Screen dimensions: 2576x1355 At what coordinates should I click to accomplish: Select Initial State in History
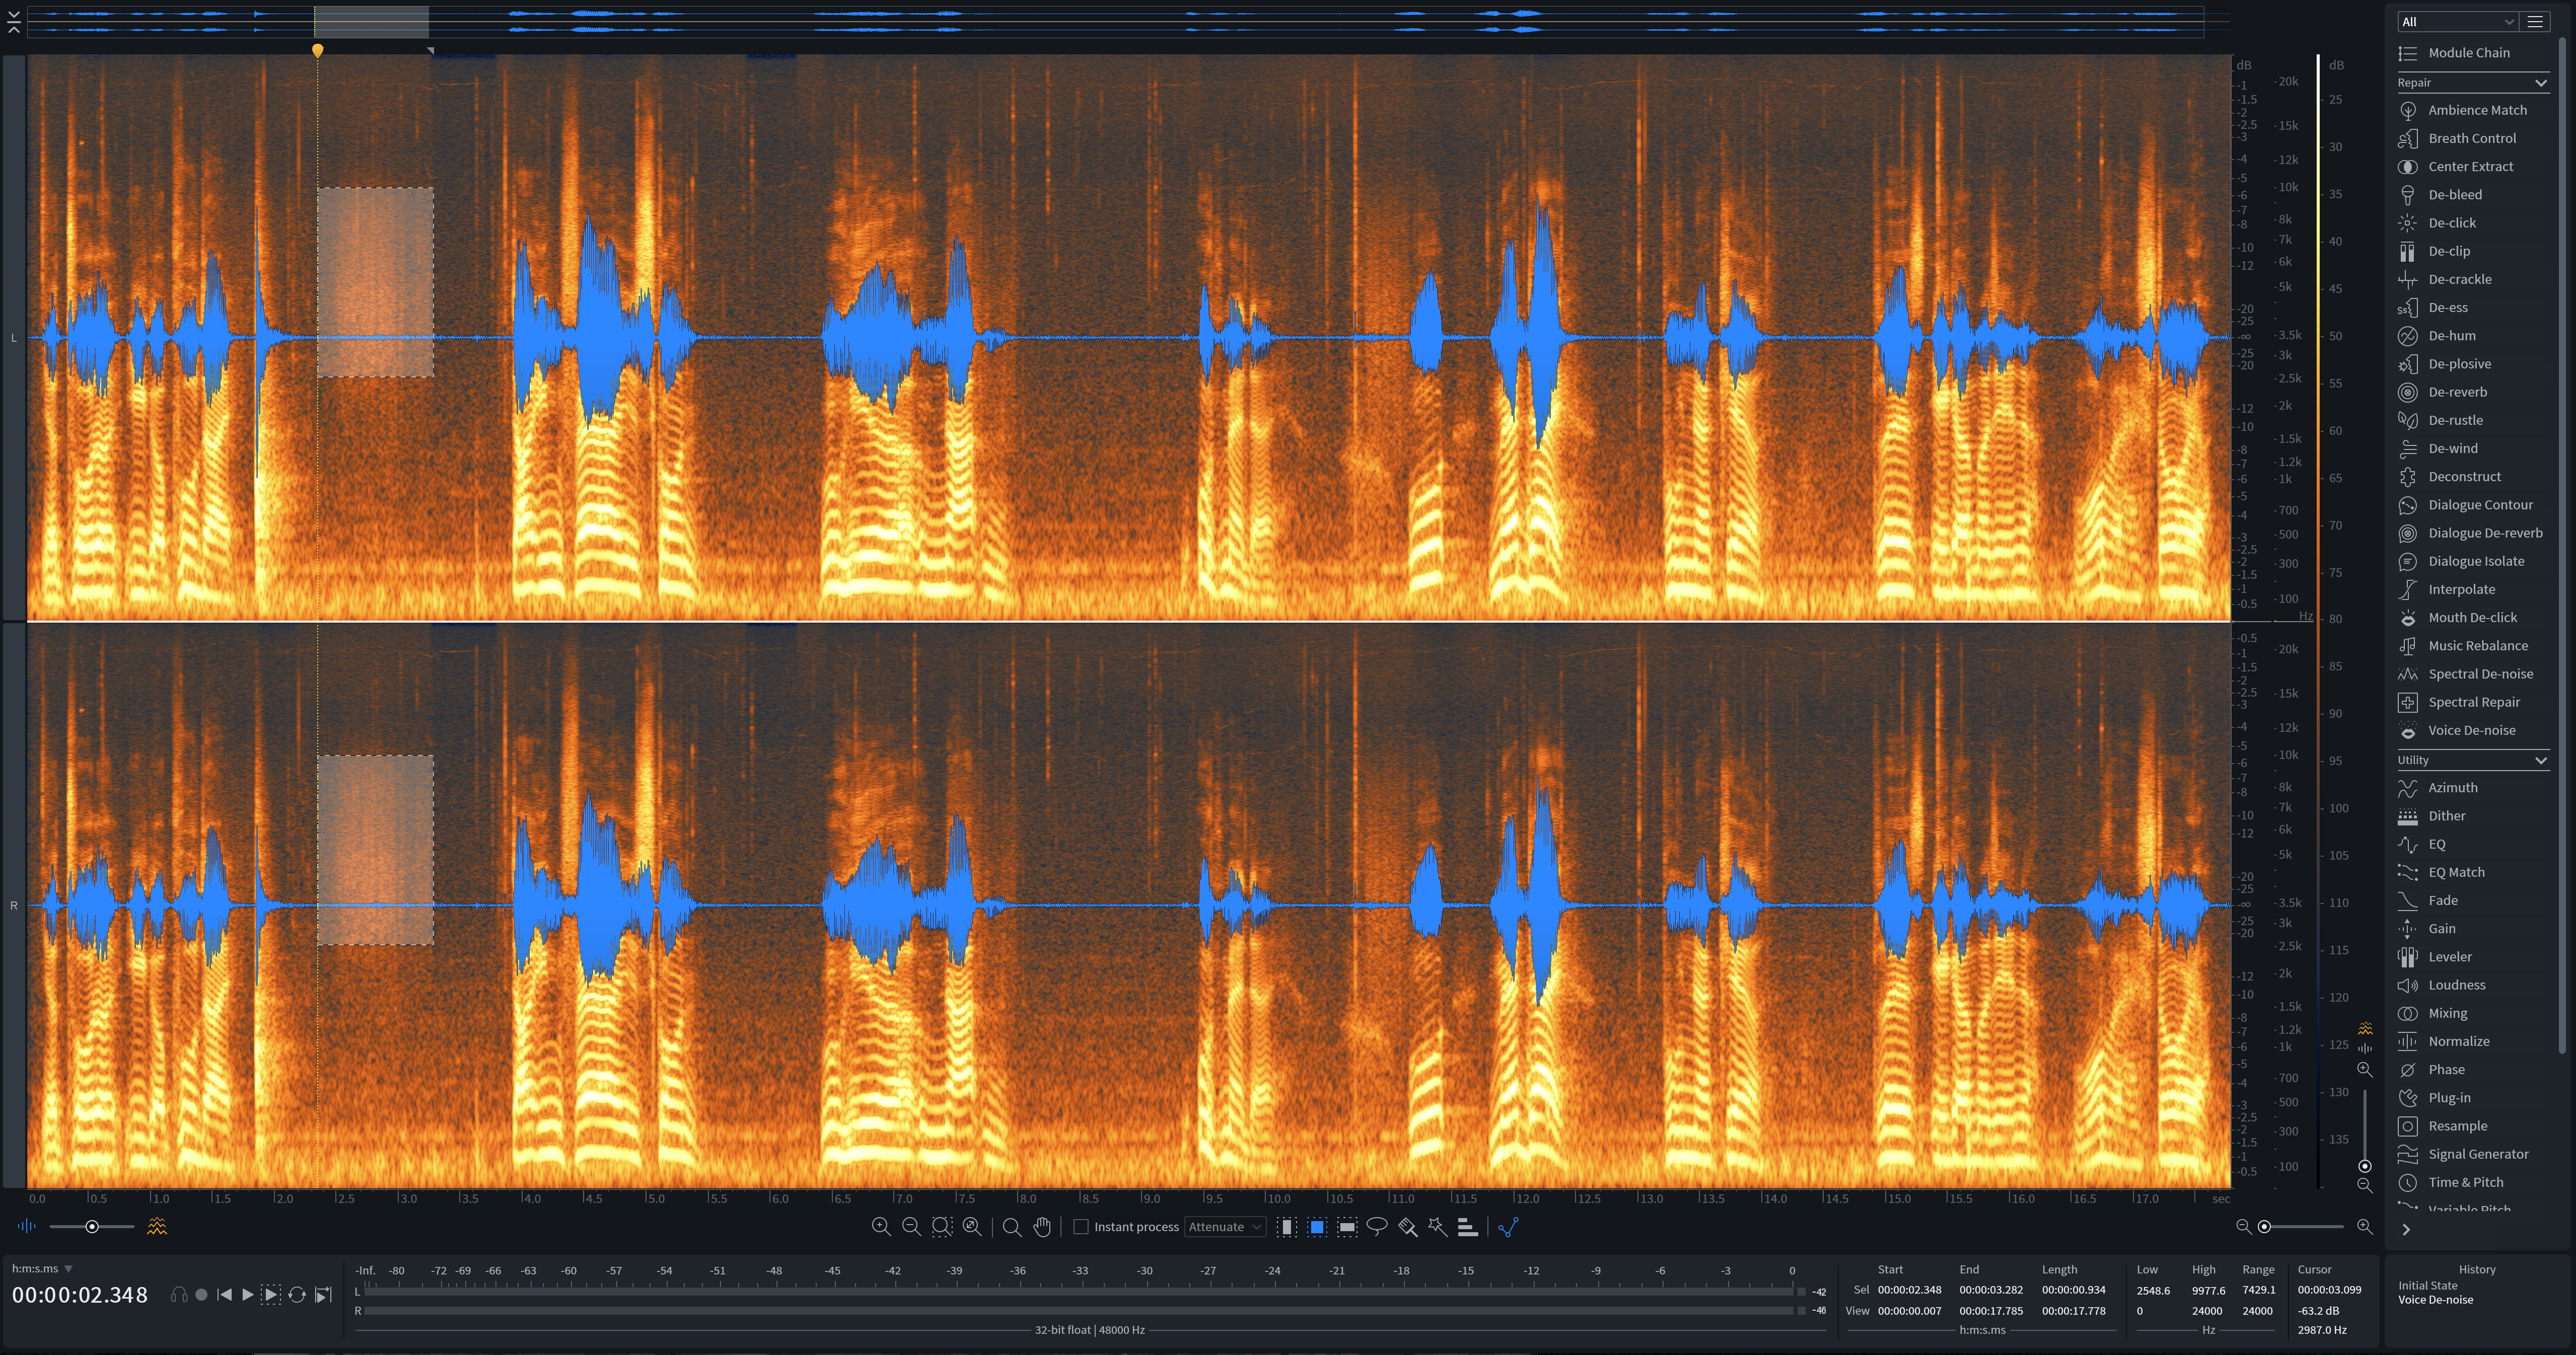tap(2427, 1286)
